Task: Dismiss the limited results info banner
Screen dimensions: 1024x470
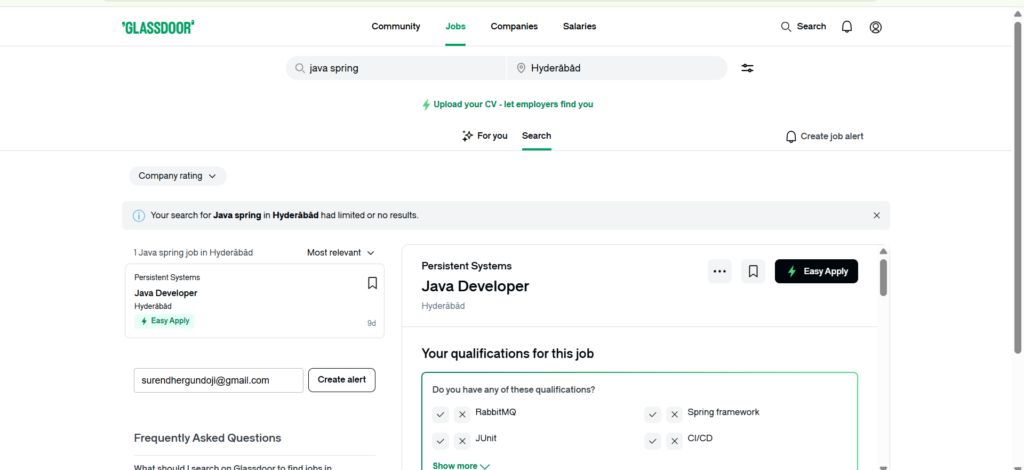Action: click(876, 215)
